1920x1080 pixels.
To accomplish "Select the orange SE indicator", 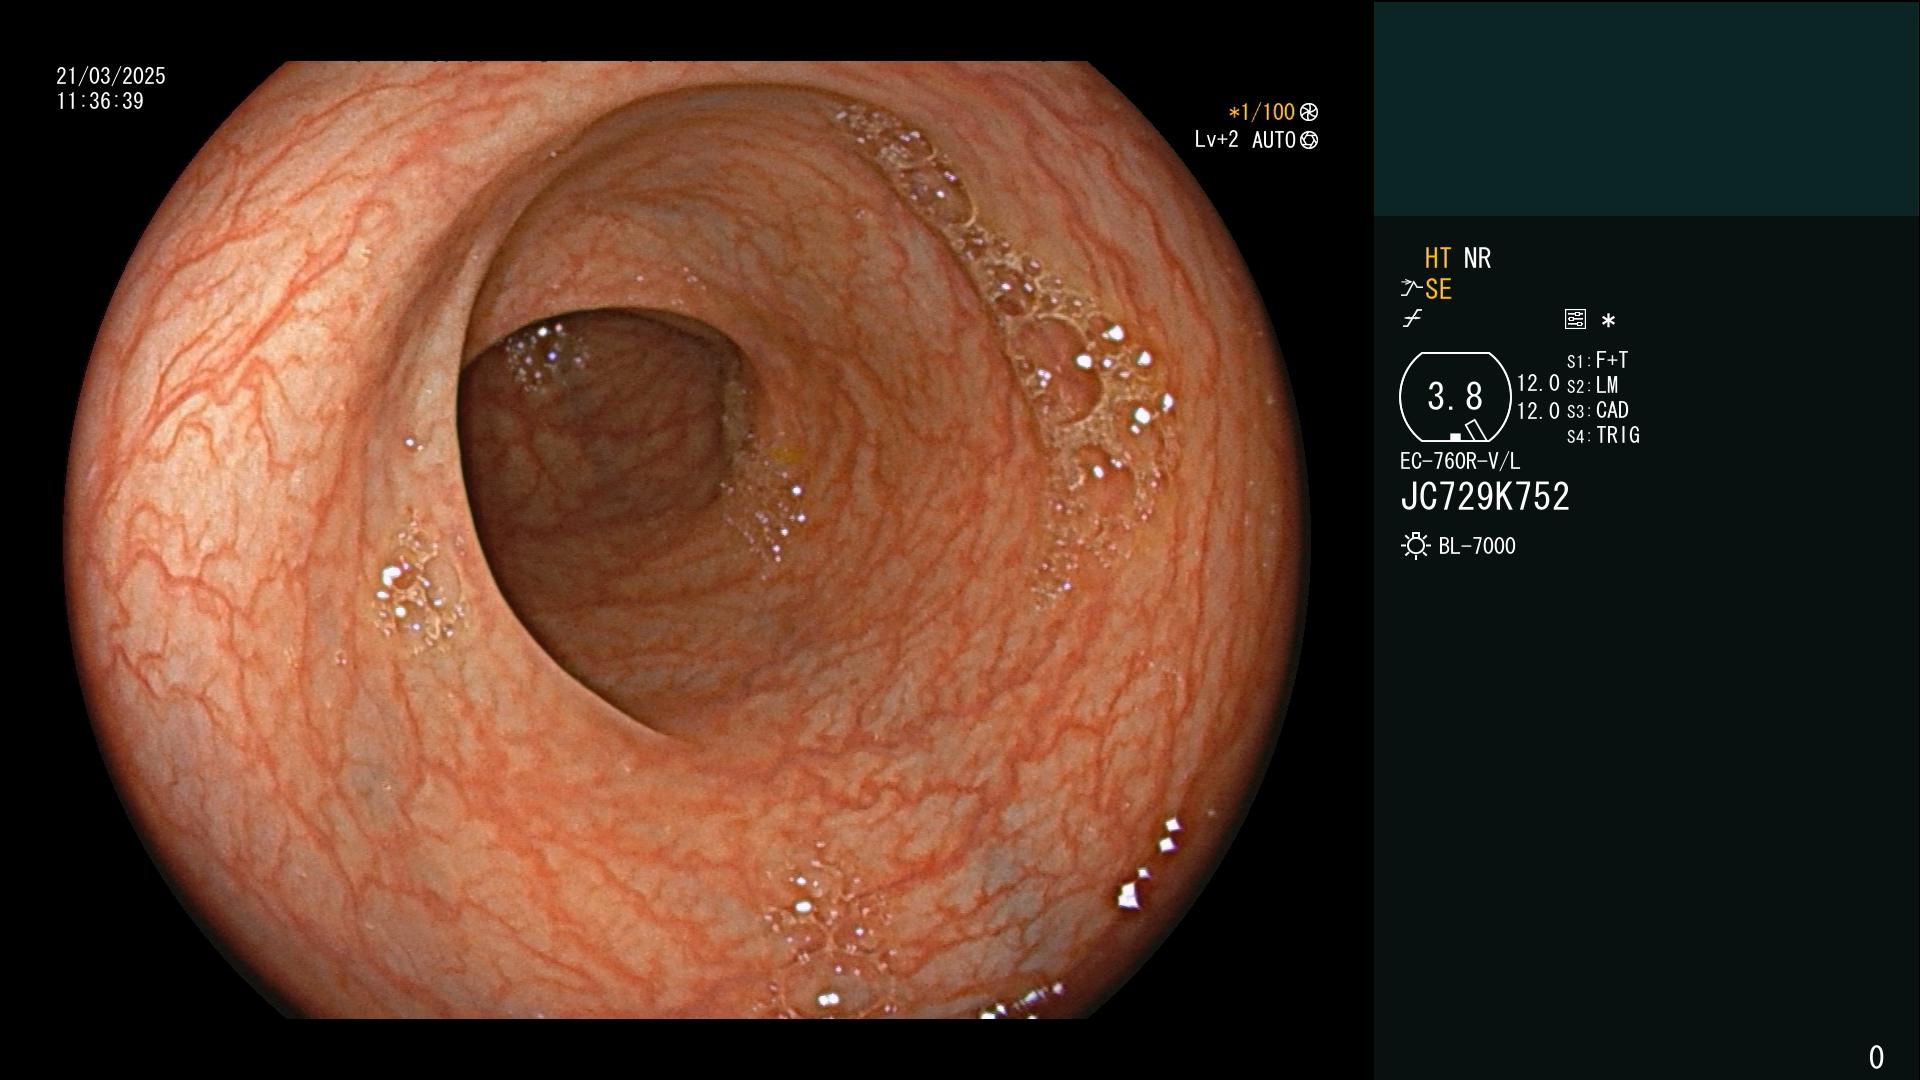I will click(1438, 289).
